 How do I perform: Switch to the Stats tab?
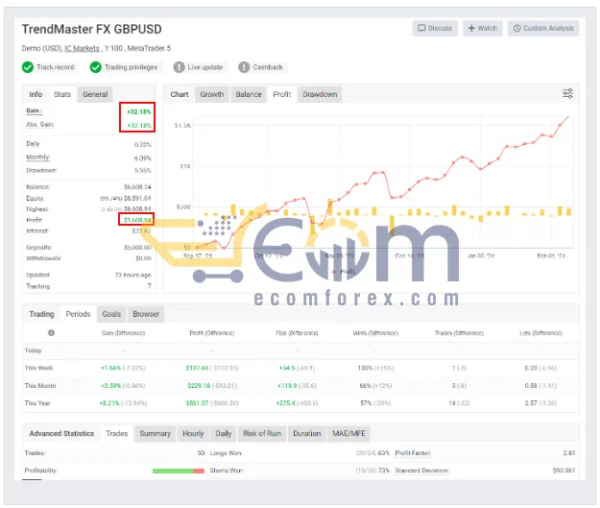(62, 94)
